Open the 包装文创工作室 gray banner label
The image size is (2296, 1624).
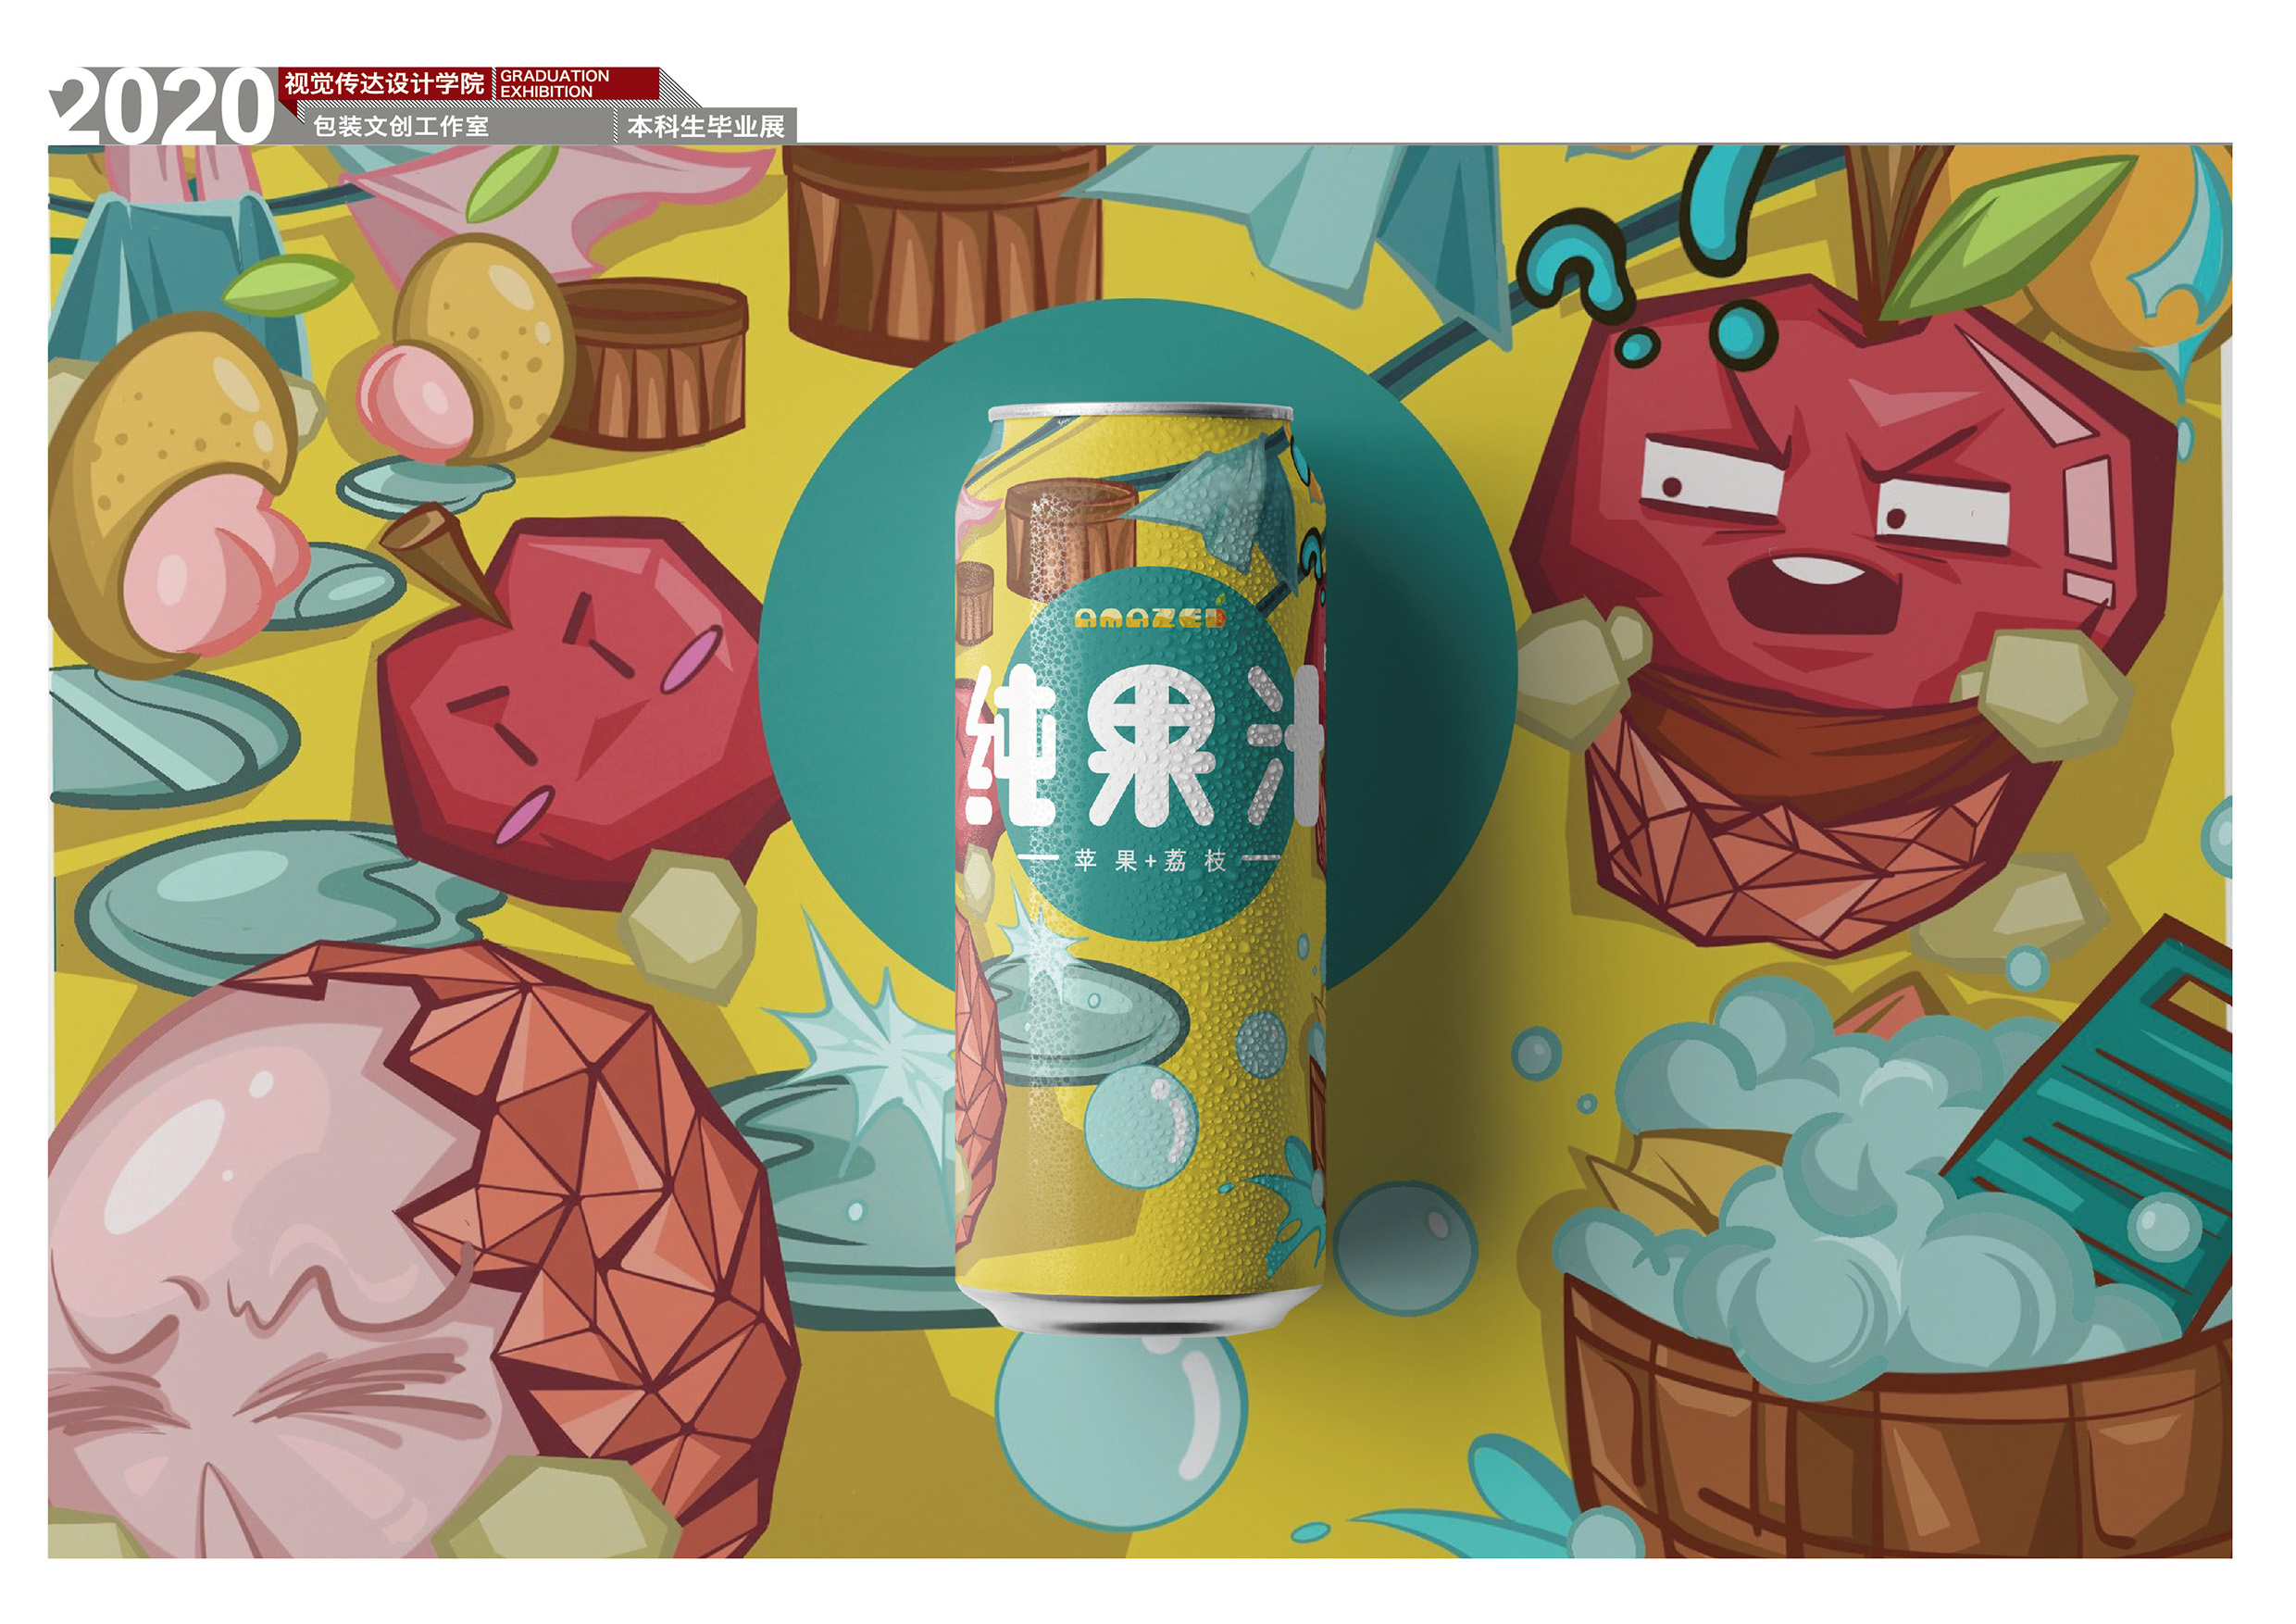[x=401, y=127]
